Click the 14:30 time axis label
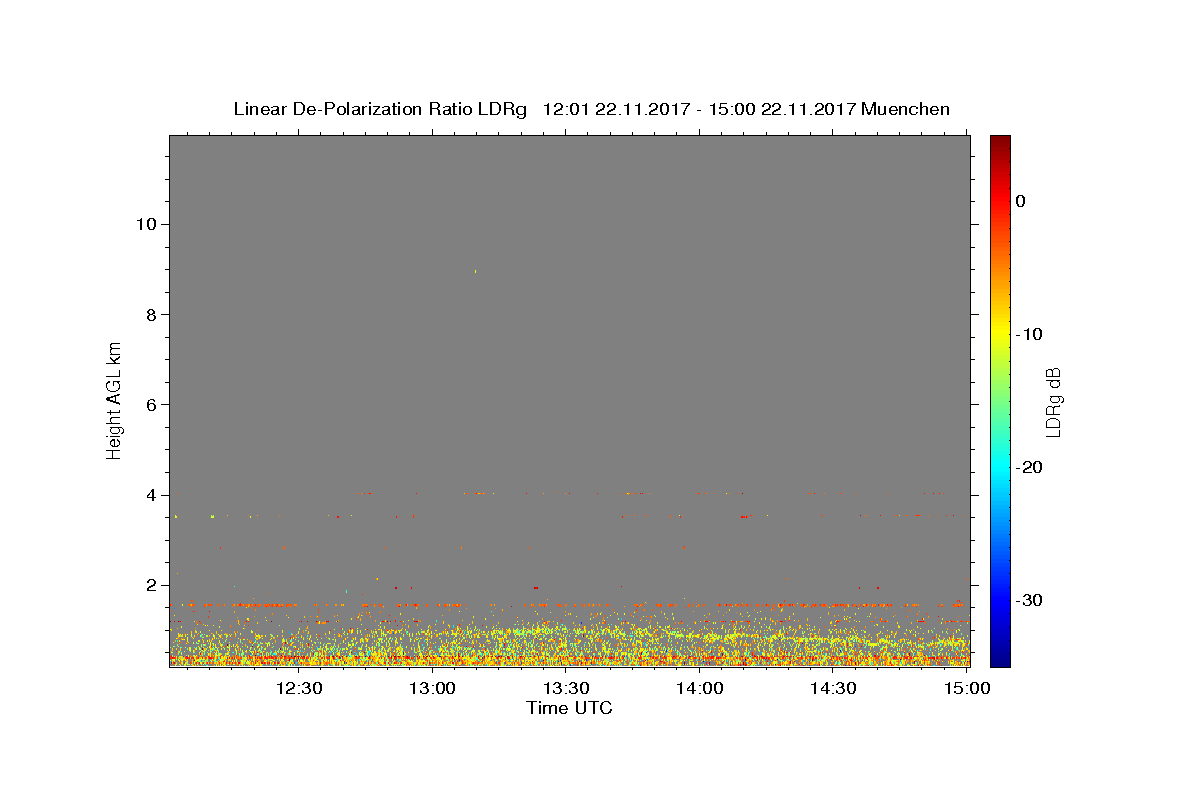The width and height of the screenshot is (1200, 800). click(833, 688)
